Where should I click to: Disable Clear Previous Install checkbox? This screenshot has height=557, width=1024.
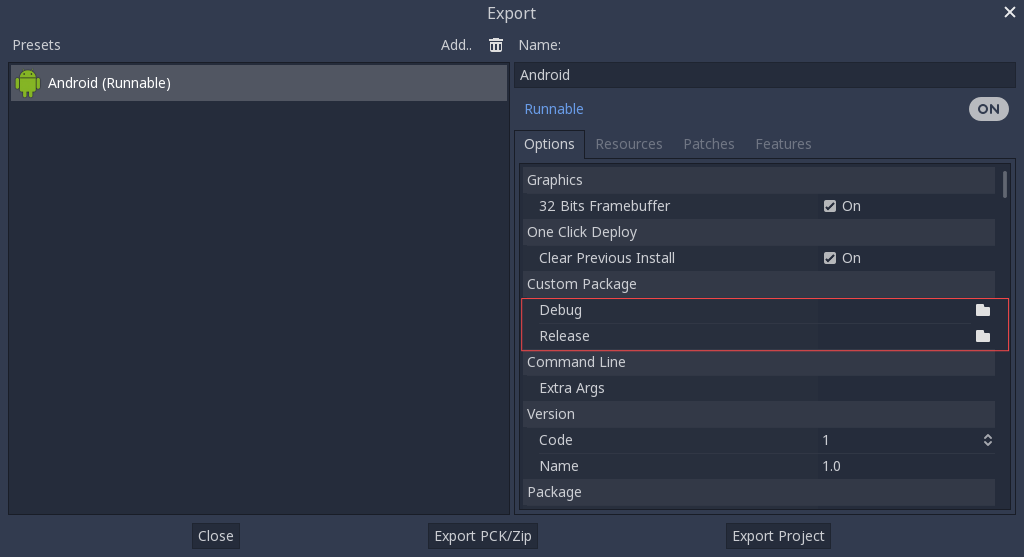[x=830, y=258]
